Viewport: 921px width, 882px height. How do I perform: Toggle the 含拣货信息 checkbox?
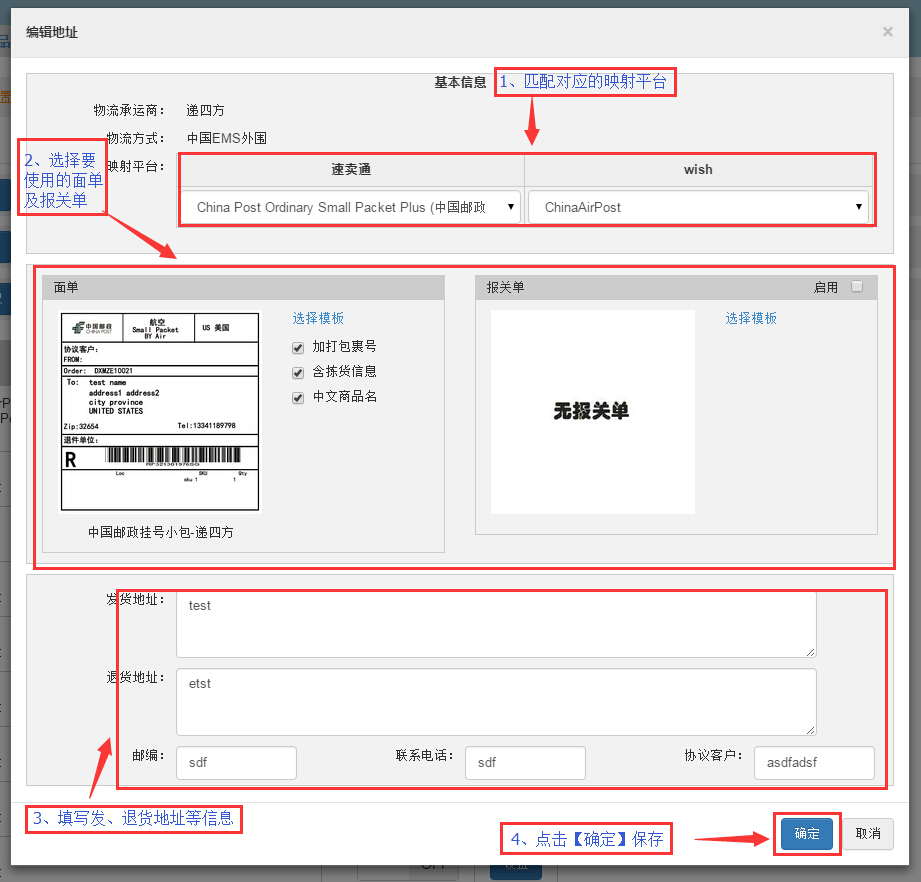[298, 372]
